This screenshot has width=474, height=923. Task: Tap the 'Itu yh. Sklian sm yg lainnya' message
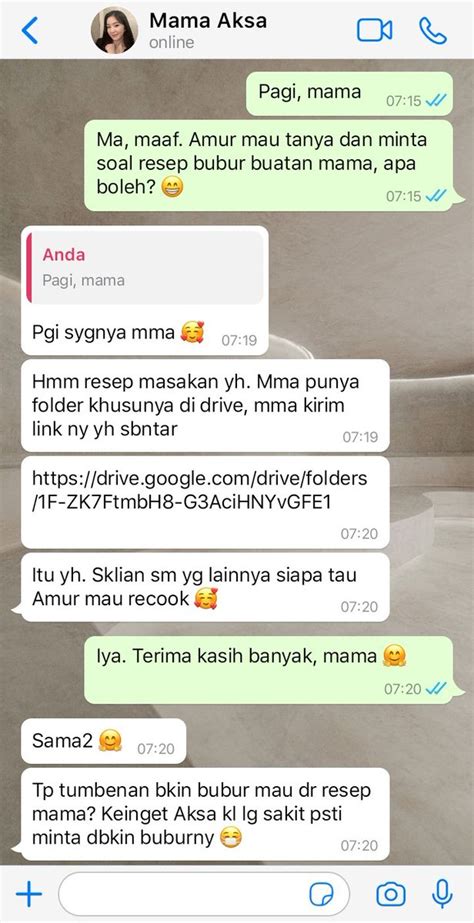pyautogui.click(x=203, y=587)
